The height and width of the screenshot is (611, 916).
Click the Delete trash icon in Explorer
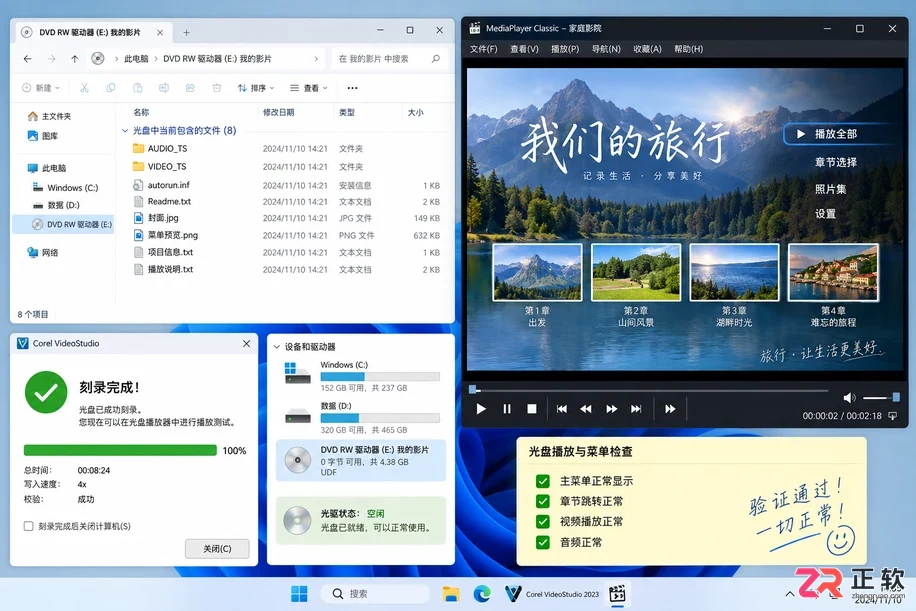tap(217, 88)
